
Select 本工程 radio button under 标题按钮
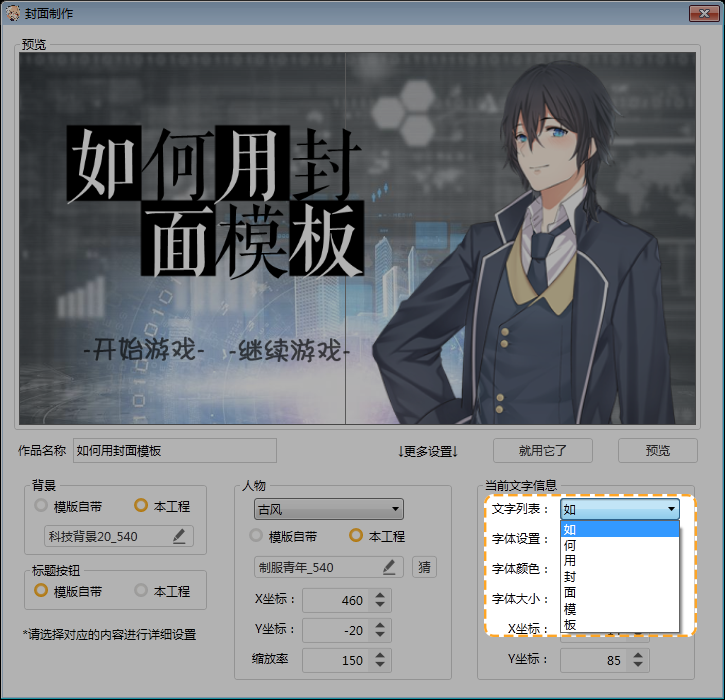[x=141, y=591]
